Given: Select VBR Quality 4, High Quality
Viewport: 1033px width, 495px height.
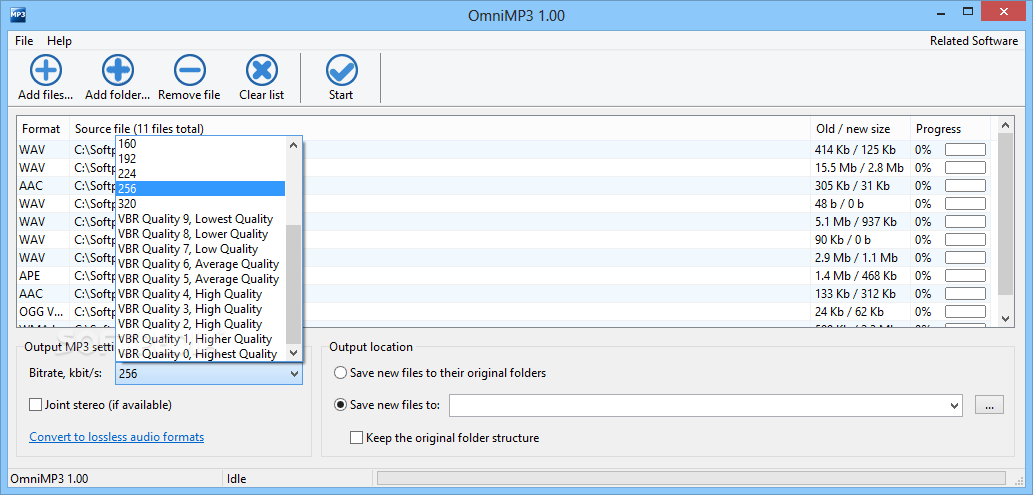Looking at the screenshot, I should click(x=200, y=294).
